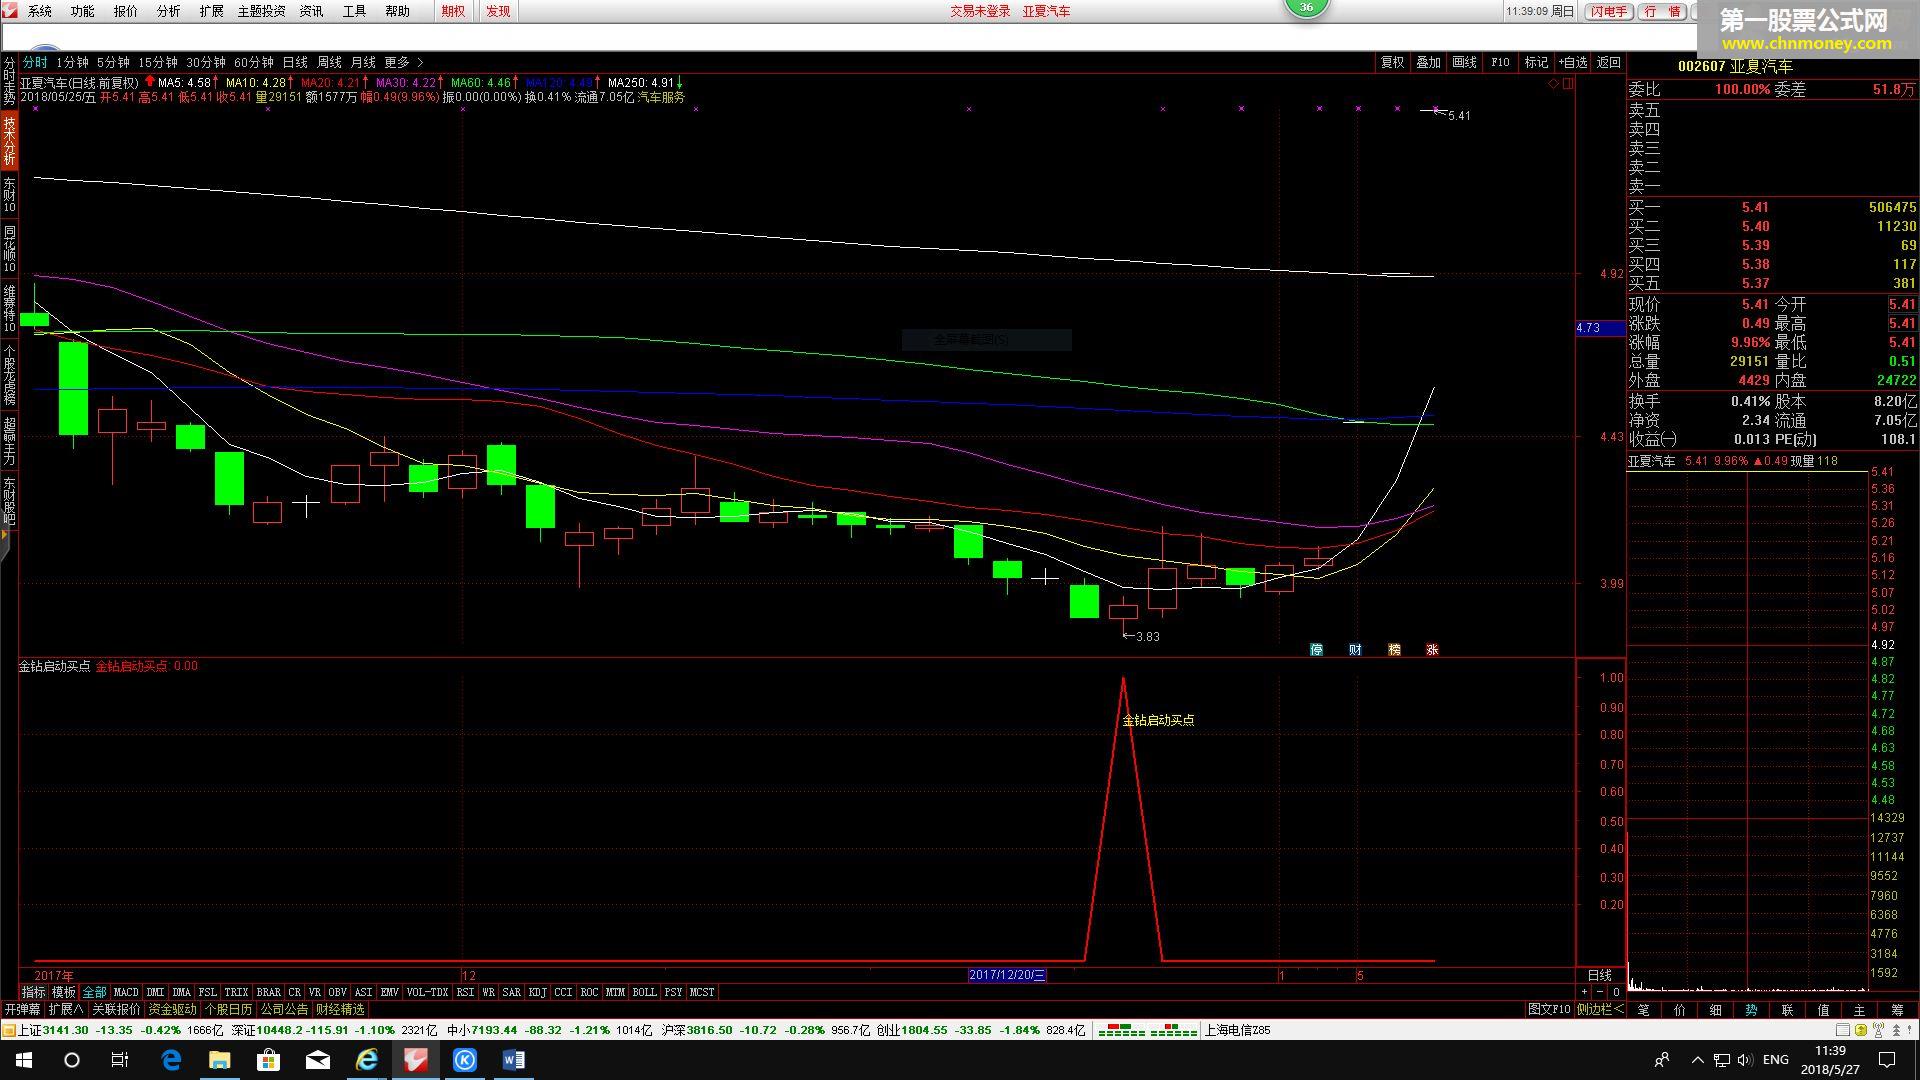This screenshot has width=1920, height=1080.
Task: Open the 资金驱动 tab
Action: [173, 1009]
